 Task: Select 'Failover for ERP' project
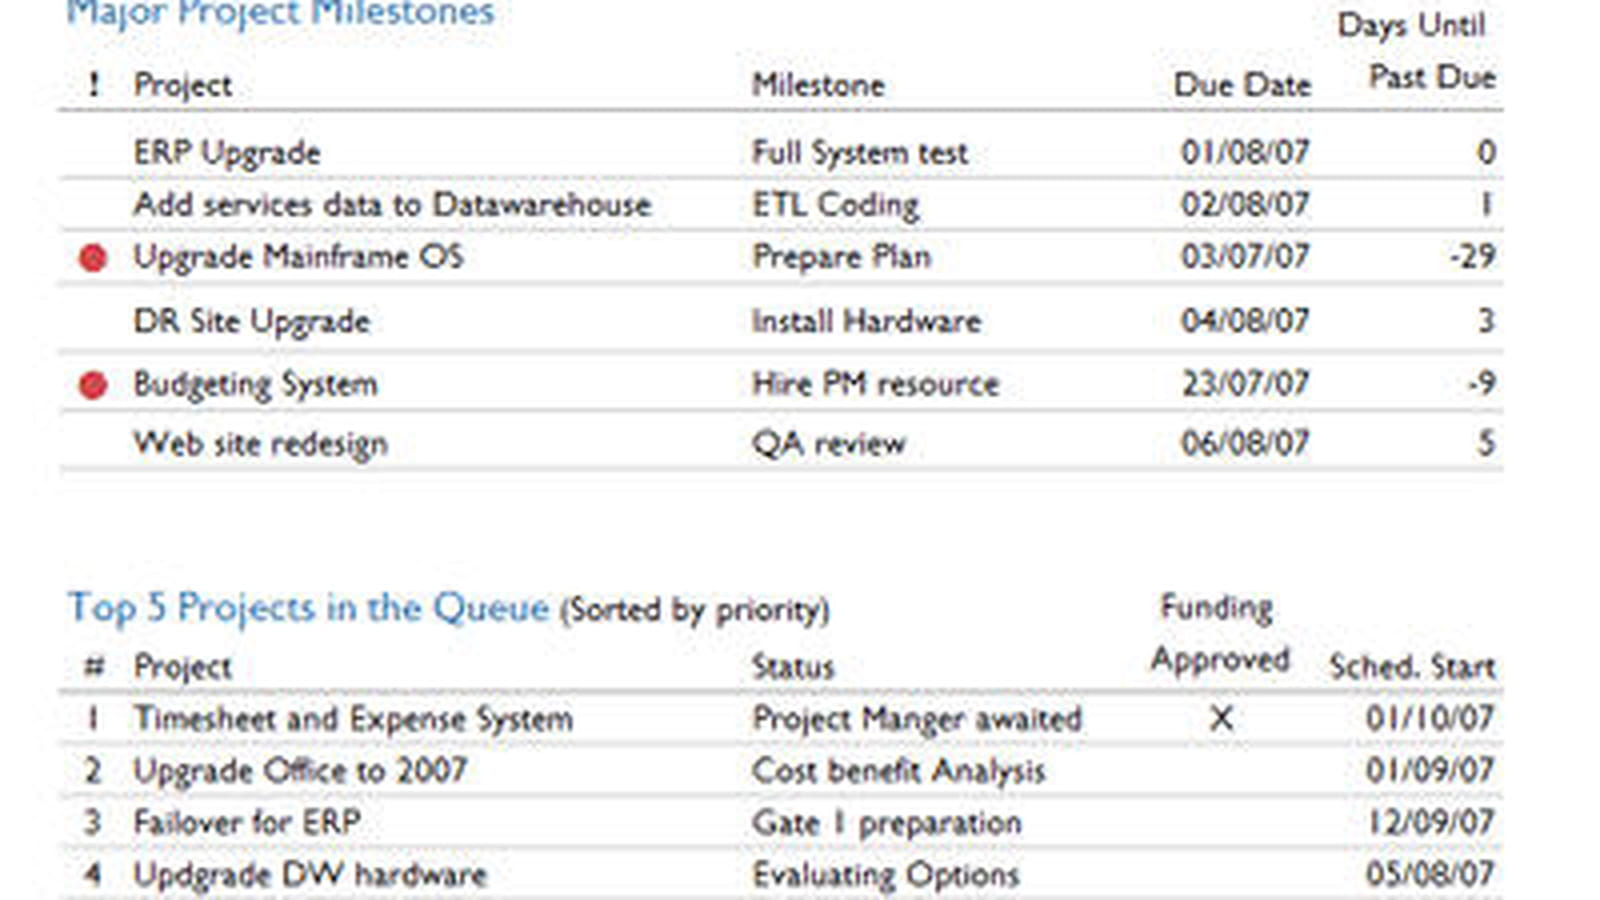click(x=247, y=823)
